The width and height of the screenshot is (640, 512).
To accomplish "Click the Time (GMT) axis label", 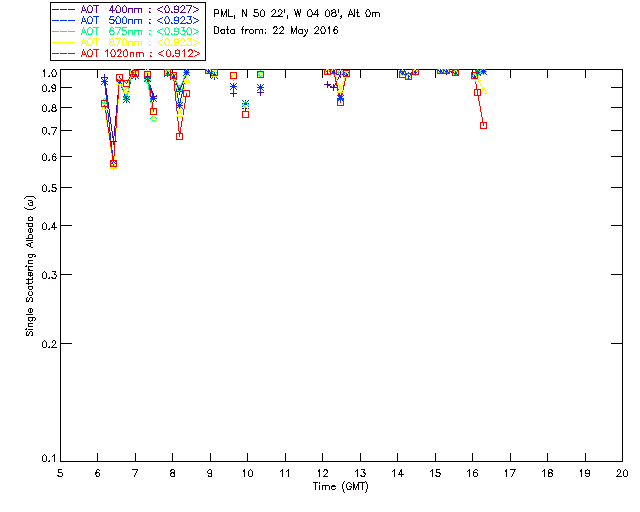I will [x=341, y=486].
